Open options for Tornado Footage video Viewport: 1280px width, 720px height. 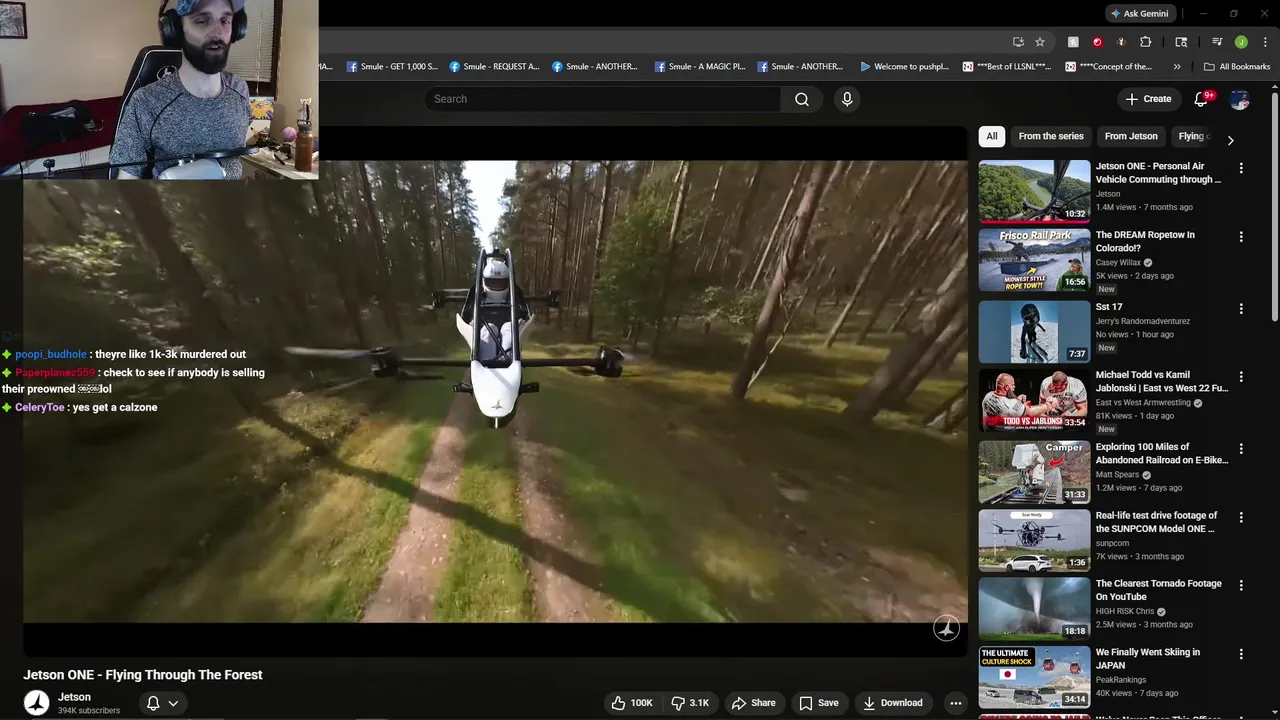point(1241,585)
